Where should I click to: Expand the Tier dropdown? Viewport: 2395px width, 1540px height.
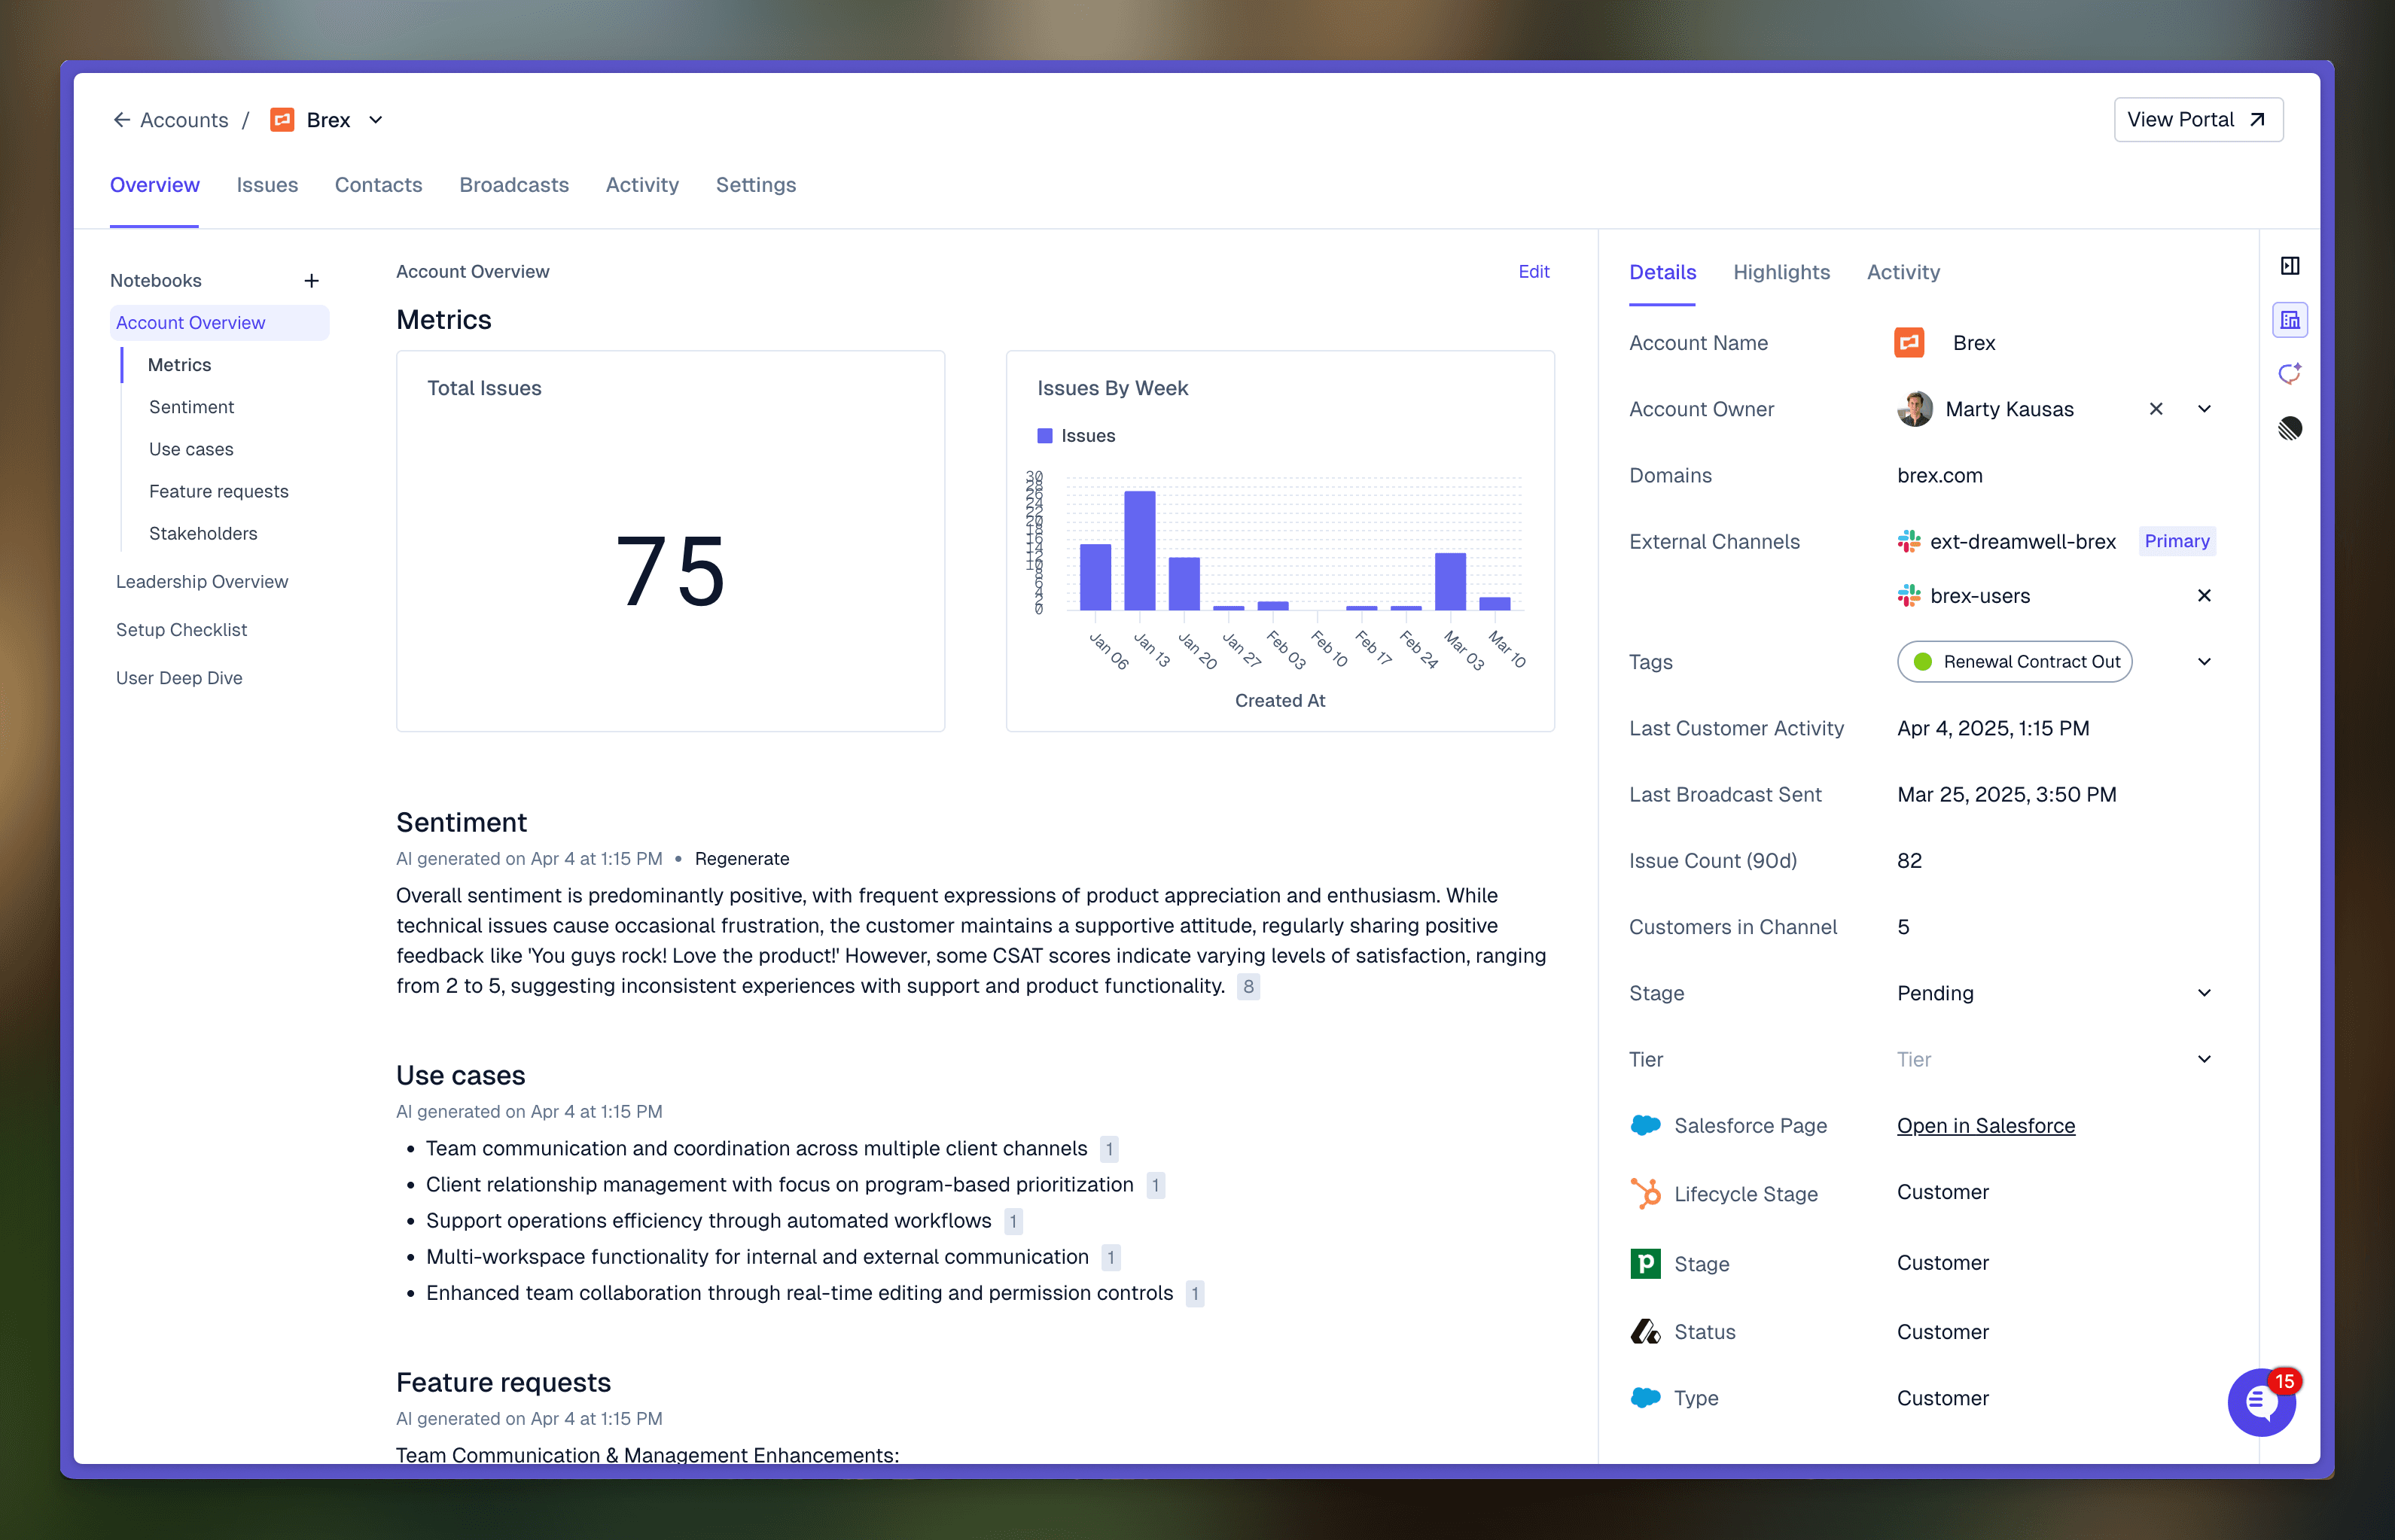coord(2204,1059)
